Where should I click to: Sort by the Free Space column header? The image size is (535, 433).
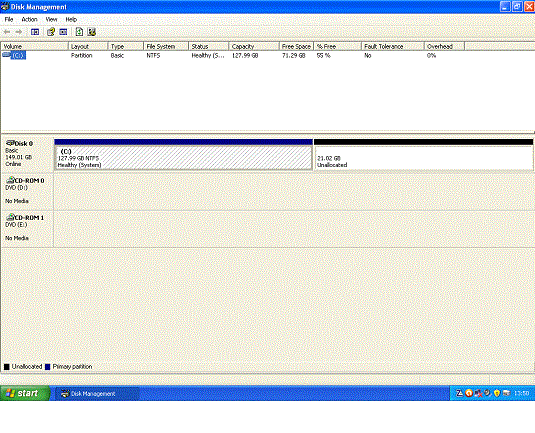[297, 46]
